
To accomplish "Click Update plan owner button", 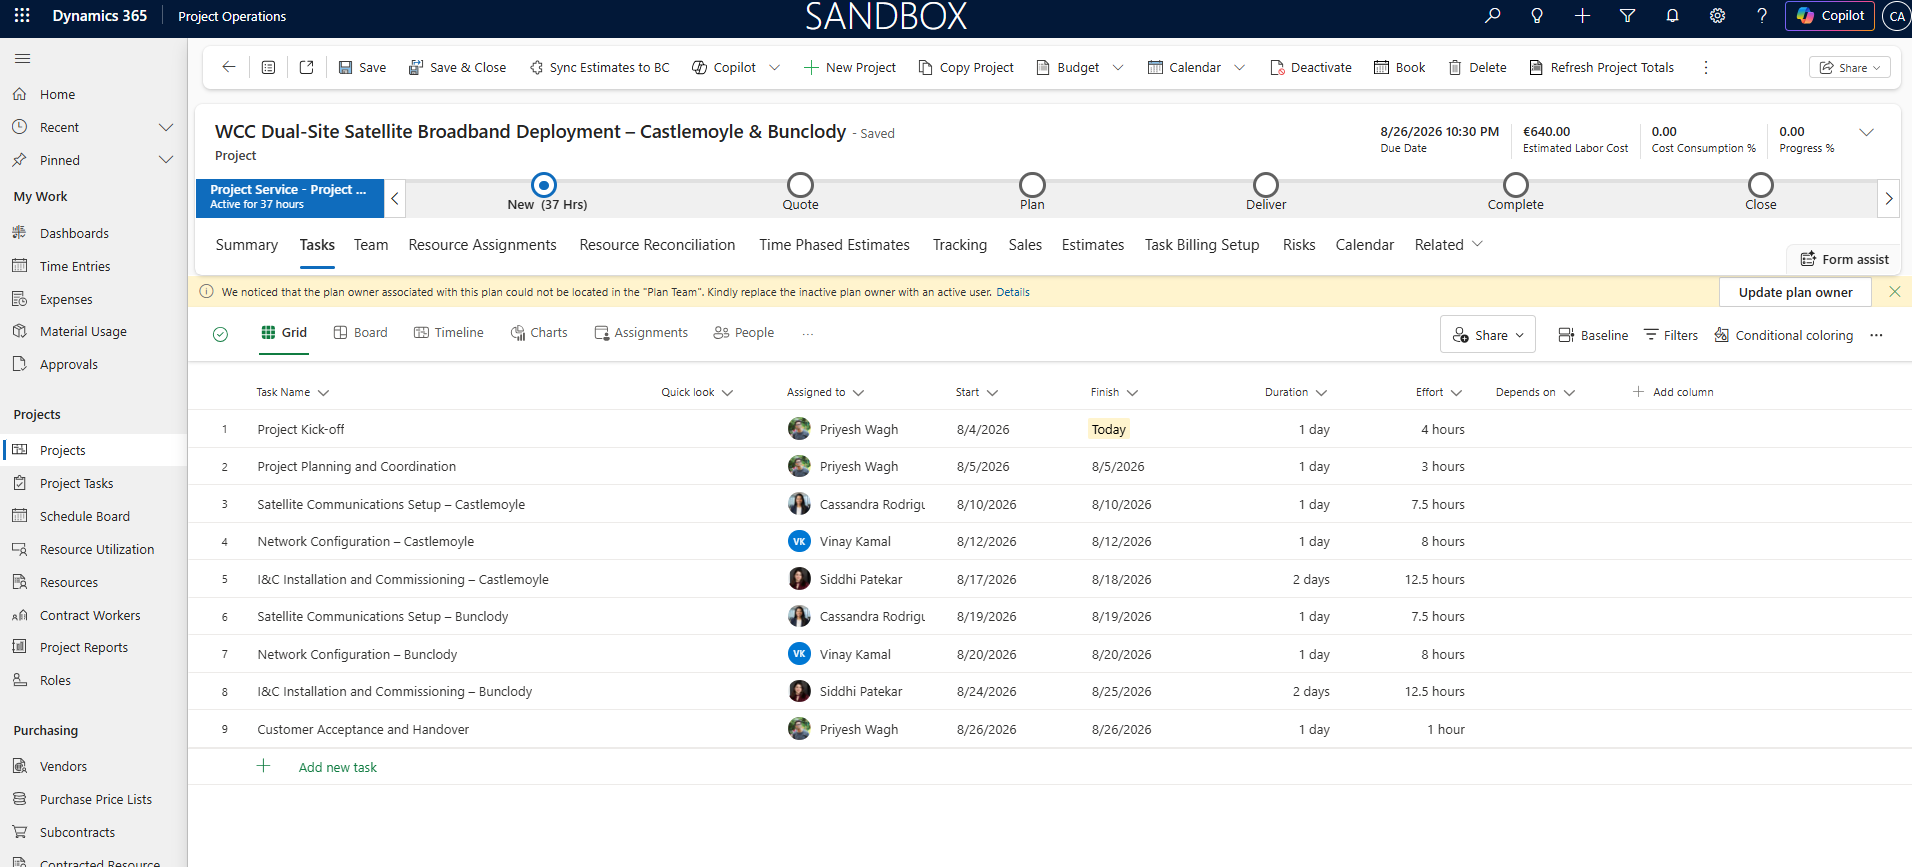I will click(x=1795, y=292).
